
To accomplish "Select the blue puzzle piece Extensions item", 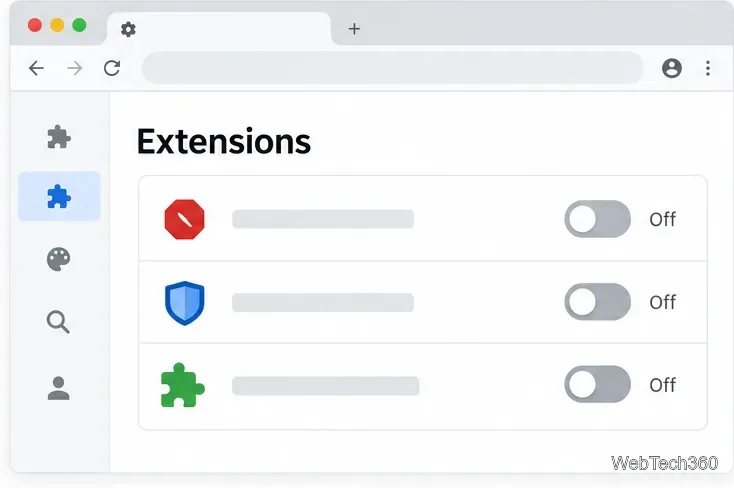I will (59, 196).
